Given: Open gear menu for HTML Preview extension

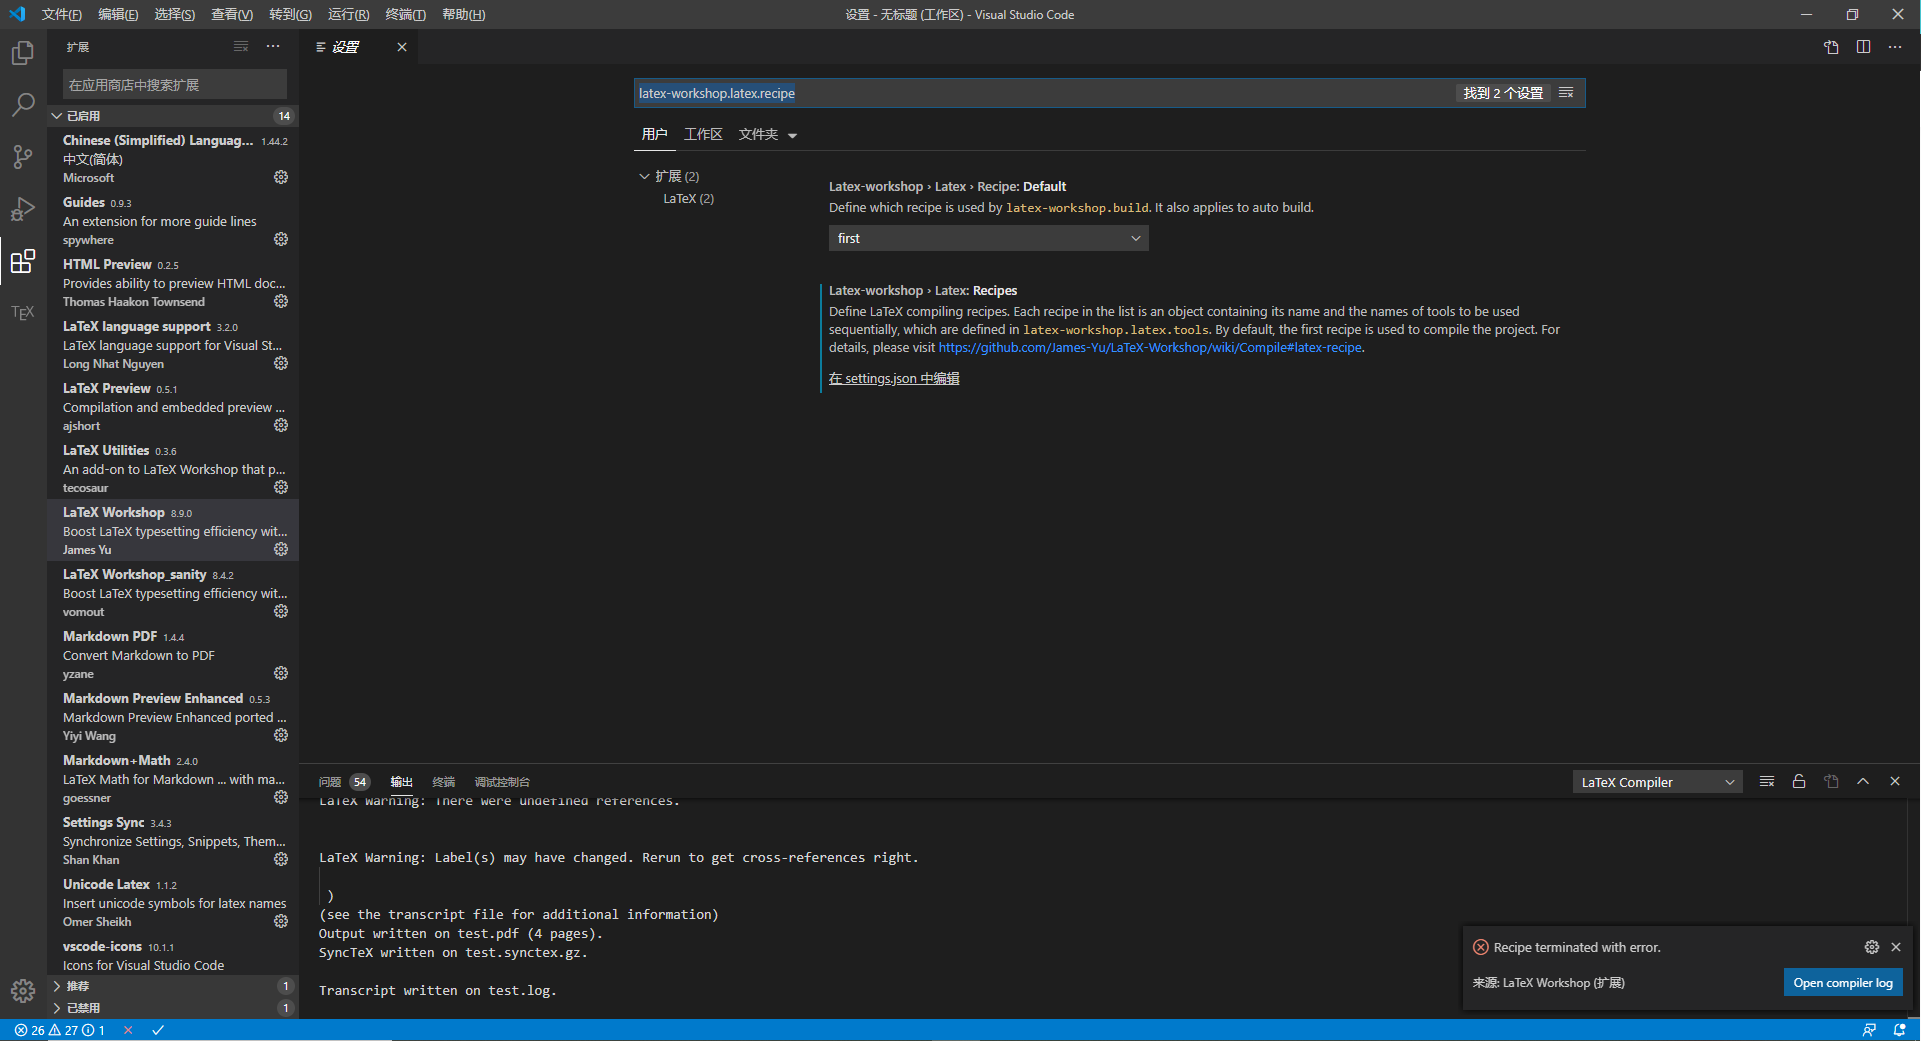Looking at the screenshot, I should click(x=281, y=301).
